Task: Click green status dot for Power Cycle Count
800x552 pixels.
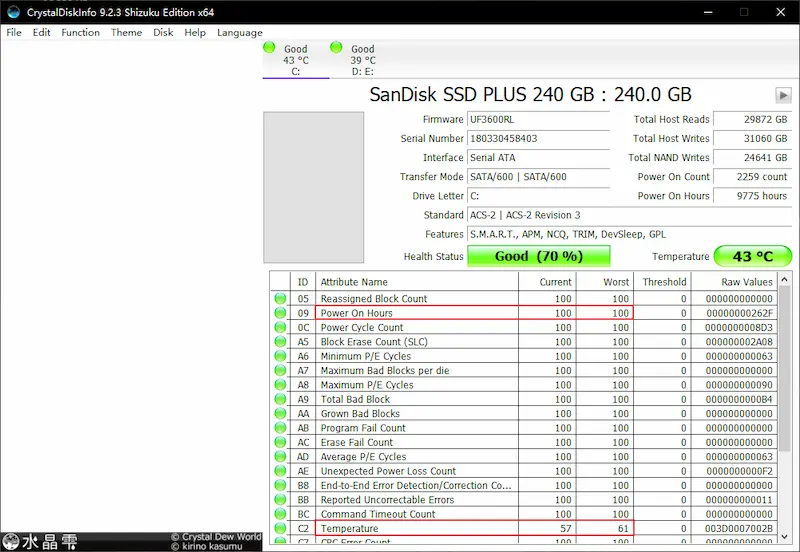Action: (280, 327)
